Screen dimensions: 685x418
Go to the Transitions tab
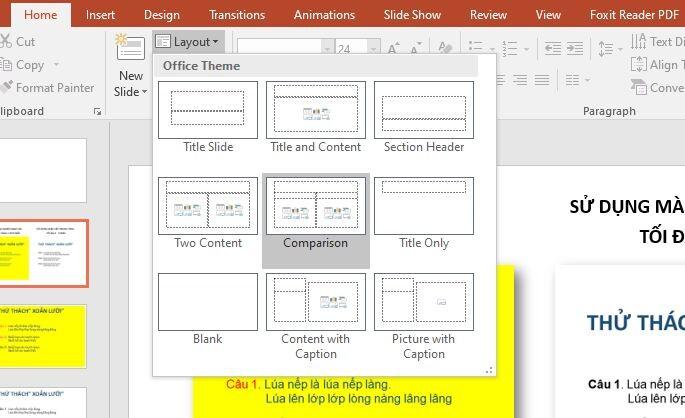pyautogui.click(x=237, y=15)
